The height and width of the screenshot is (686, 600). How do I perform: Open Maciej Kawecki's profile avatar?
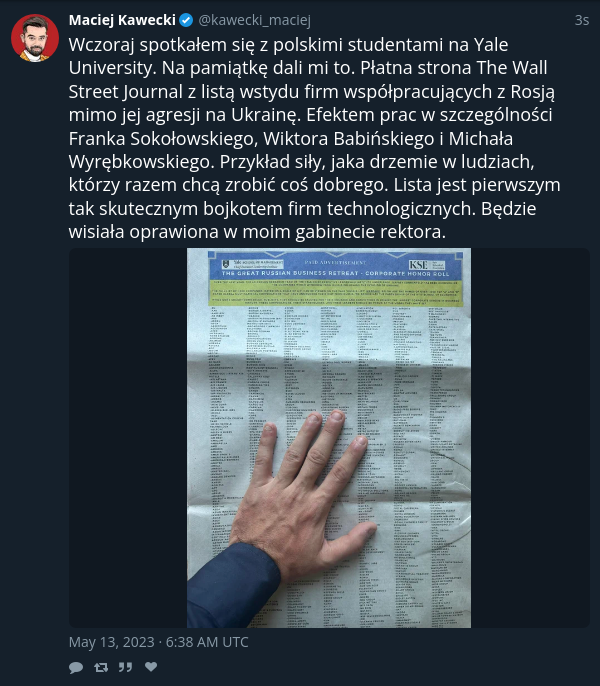(35, 38)
